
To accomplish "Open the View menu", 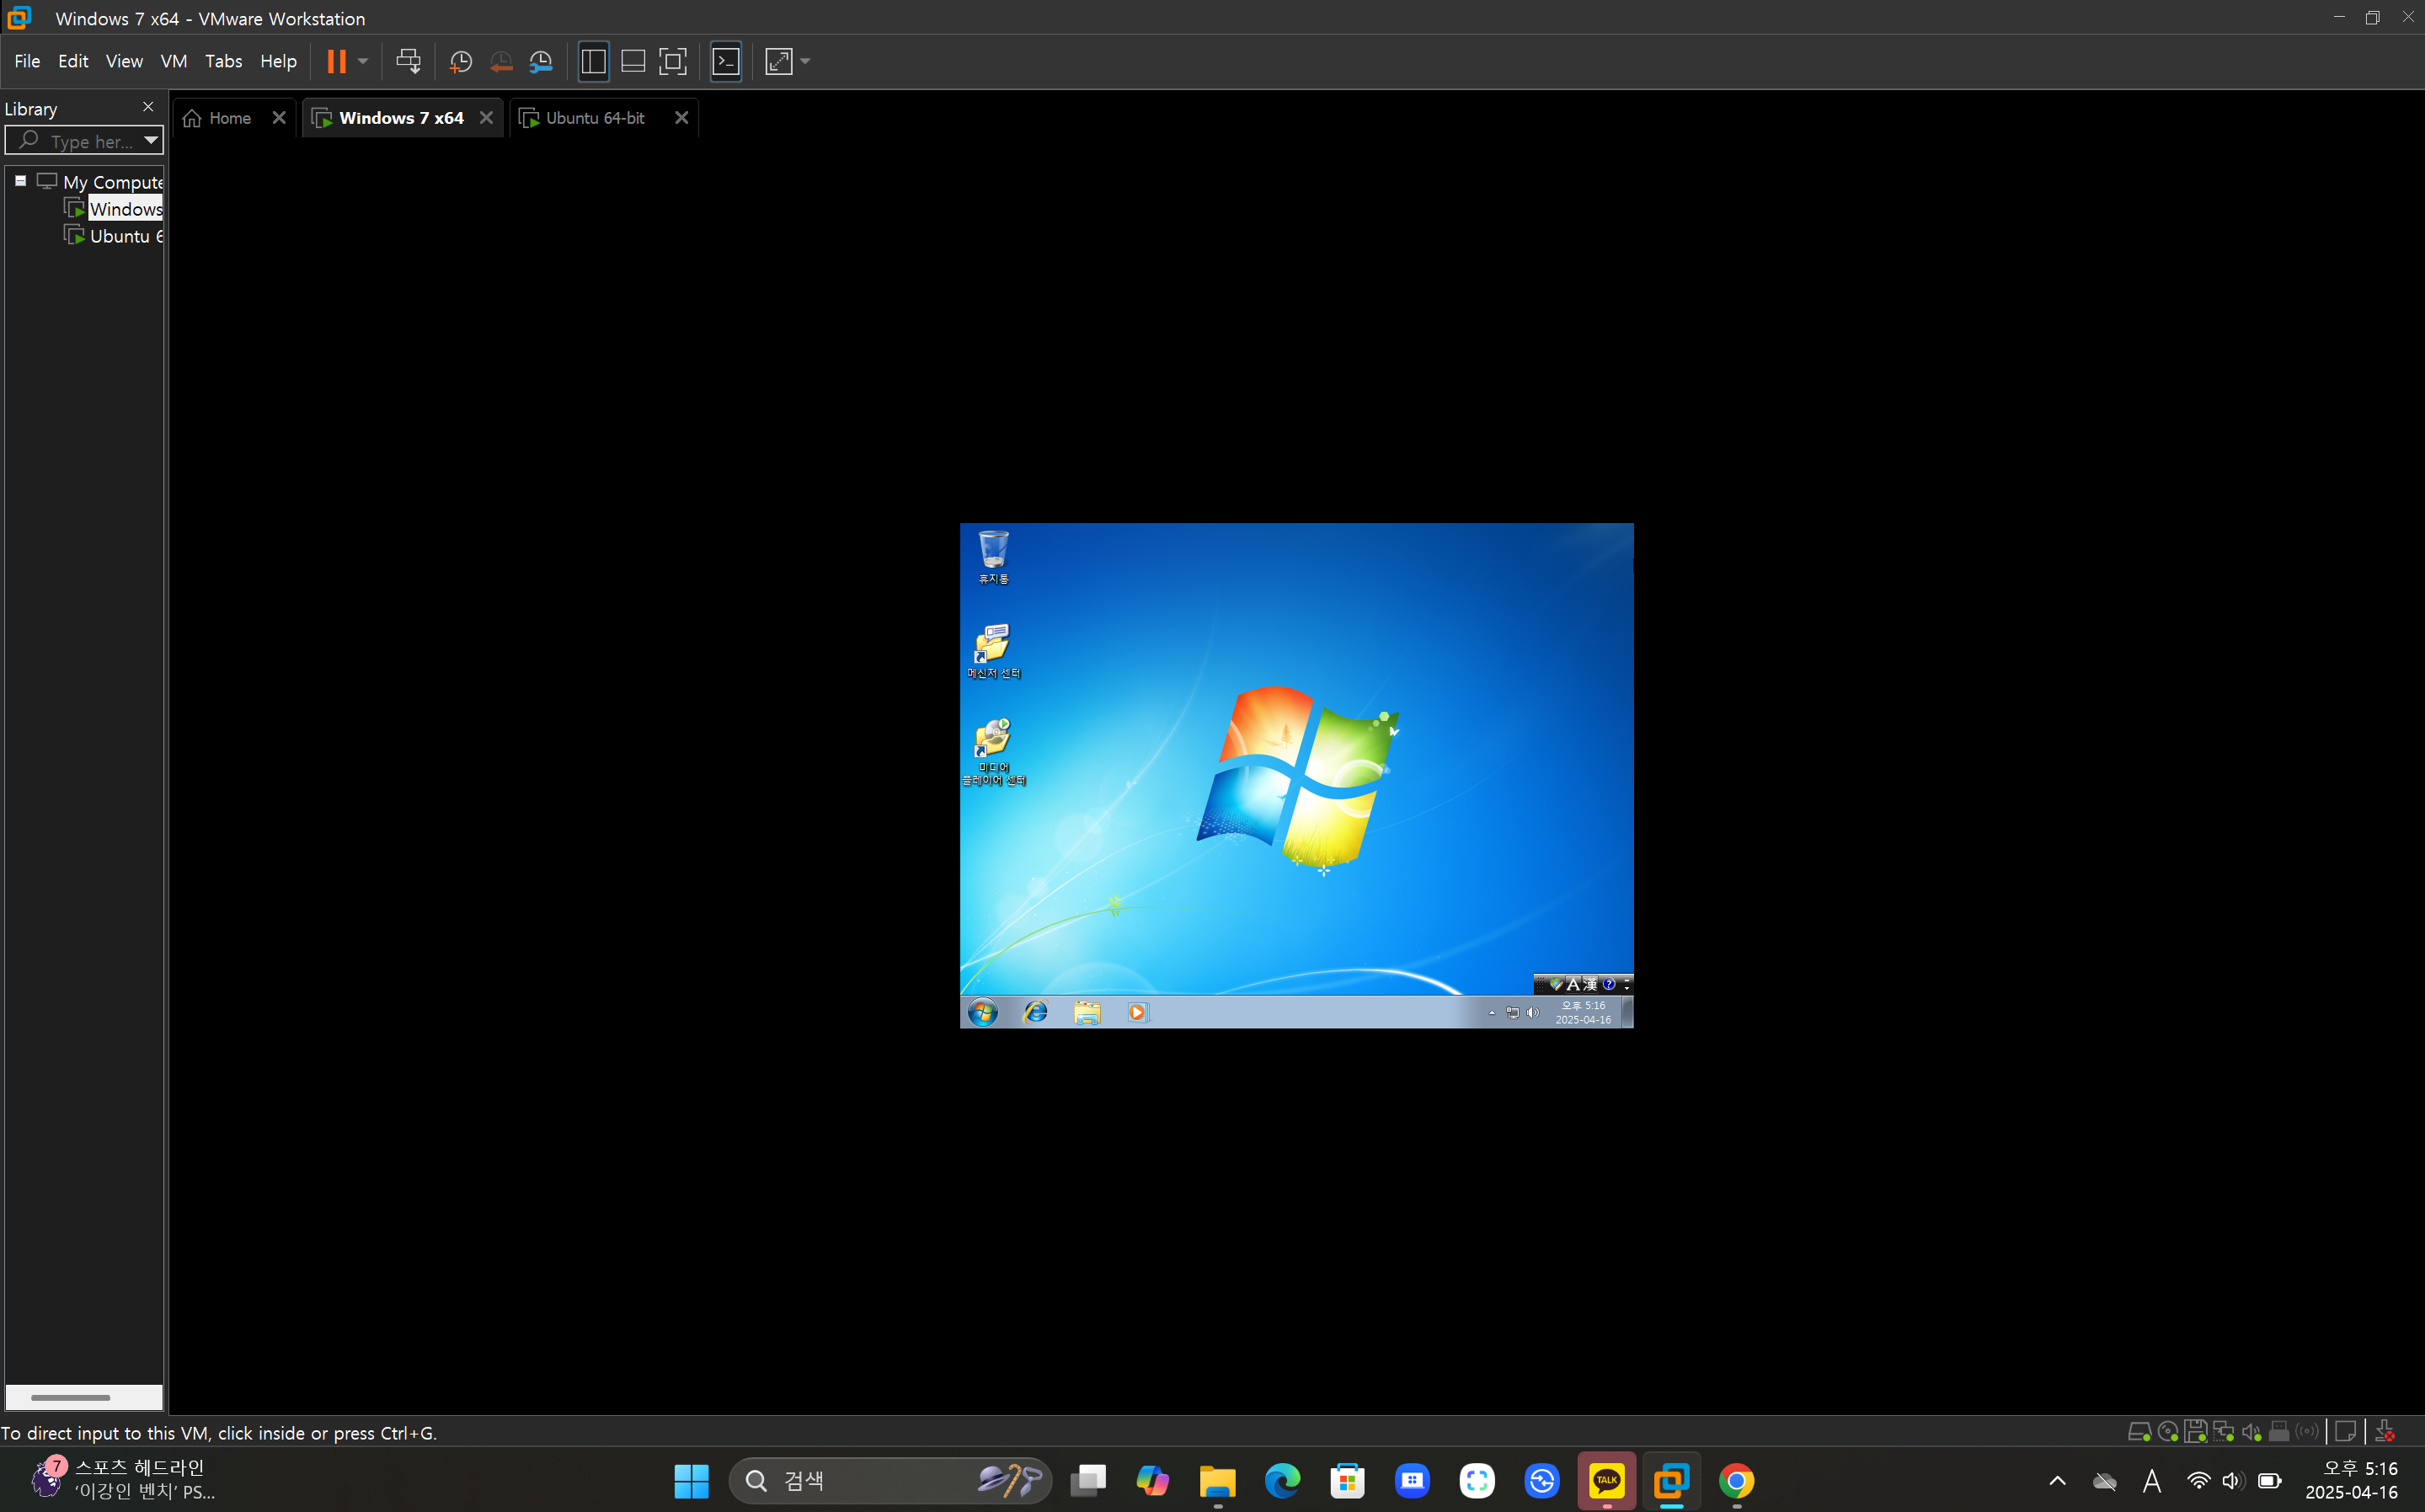I will click(x=124, y=61).
